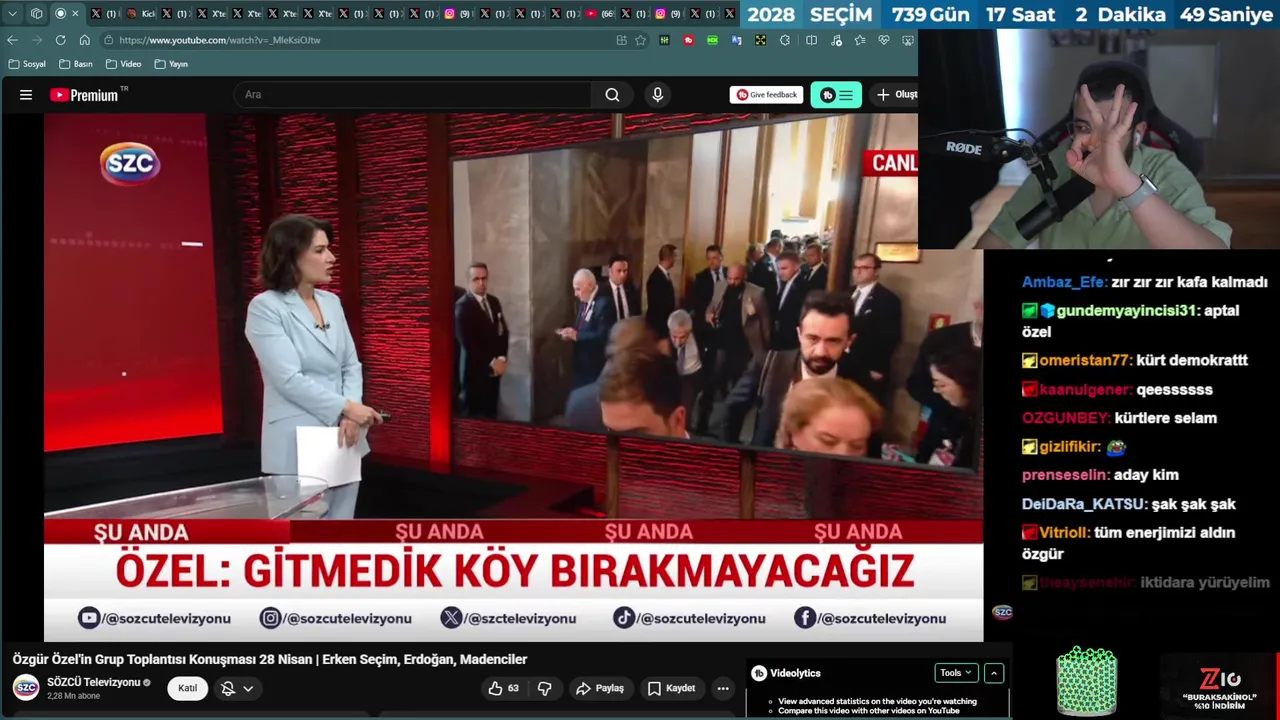Like the video with thumbs up
The height and width of the screenshot is (720, 1280).
(x=503, y=688)
